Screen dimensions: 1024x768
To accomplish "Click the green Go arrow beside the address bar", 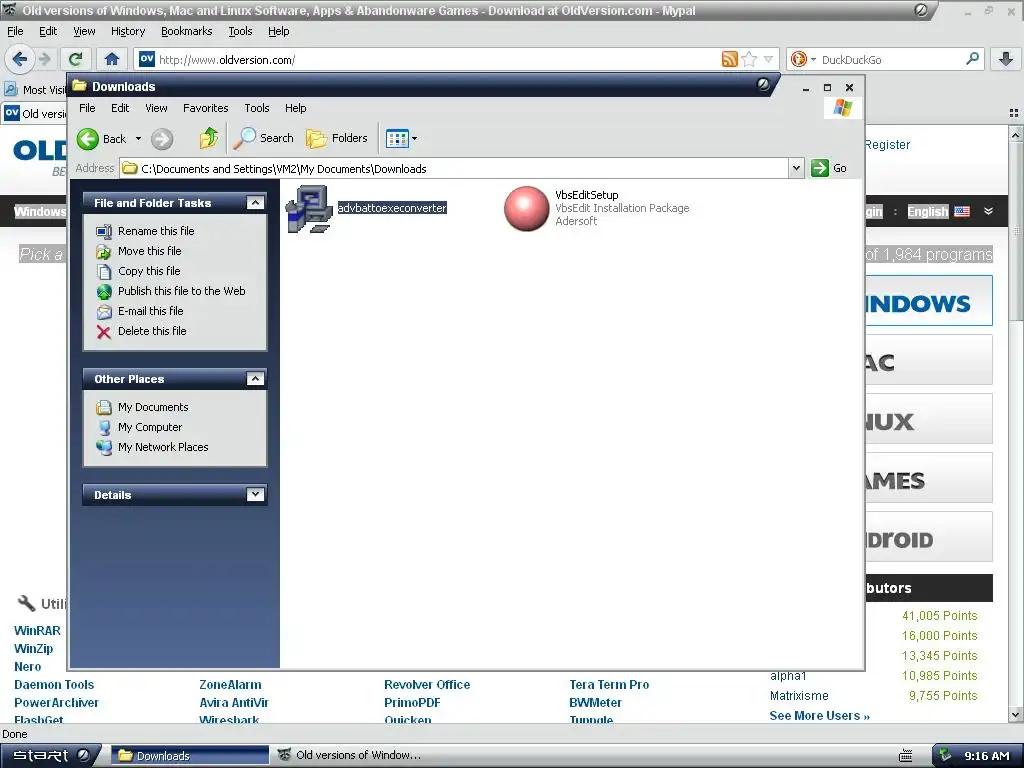I will [820, 168].
